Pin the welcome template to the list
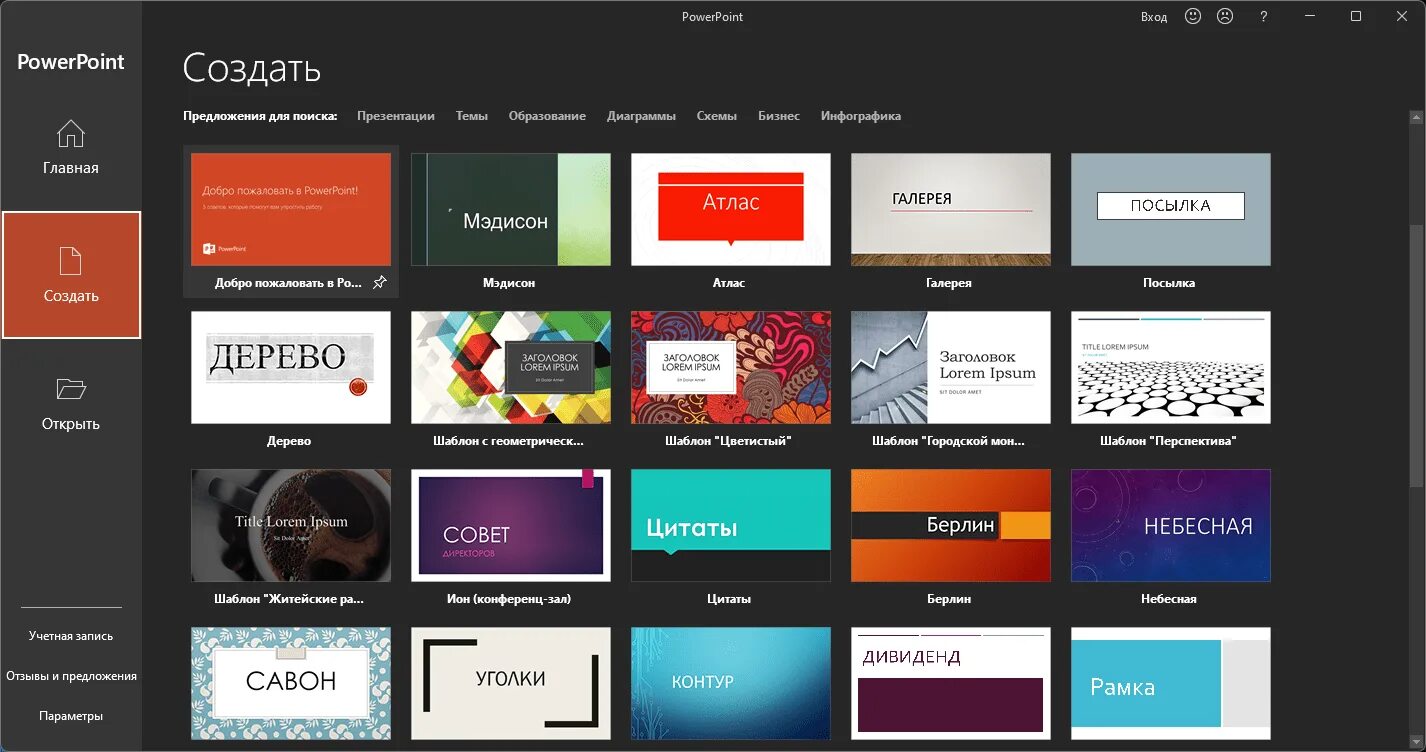This screenshot has width=1426, height=752. coord(379,283)
